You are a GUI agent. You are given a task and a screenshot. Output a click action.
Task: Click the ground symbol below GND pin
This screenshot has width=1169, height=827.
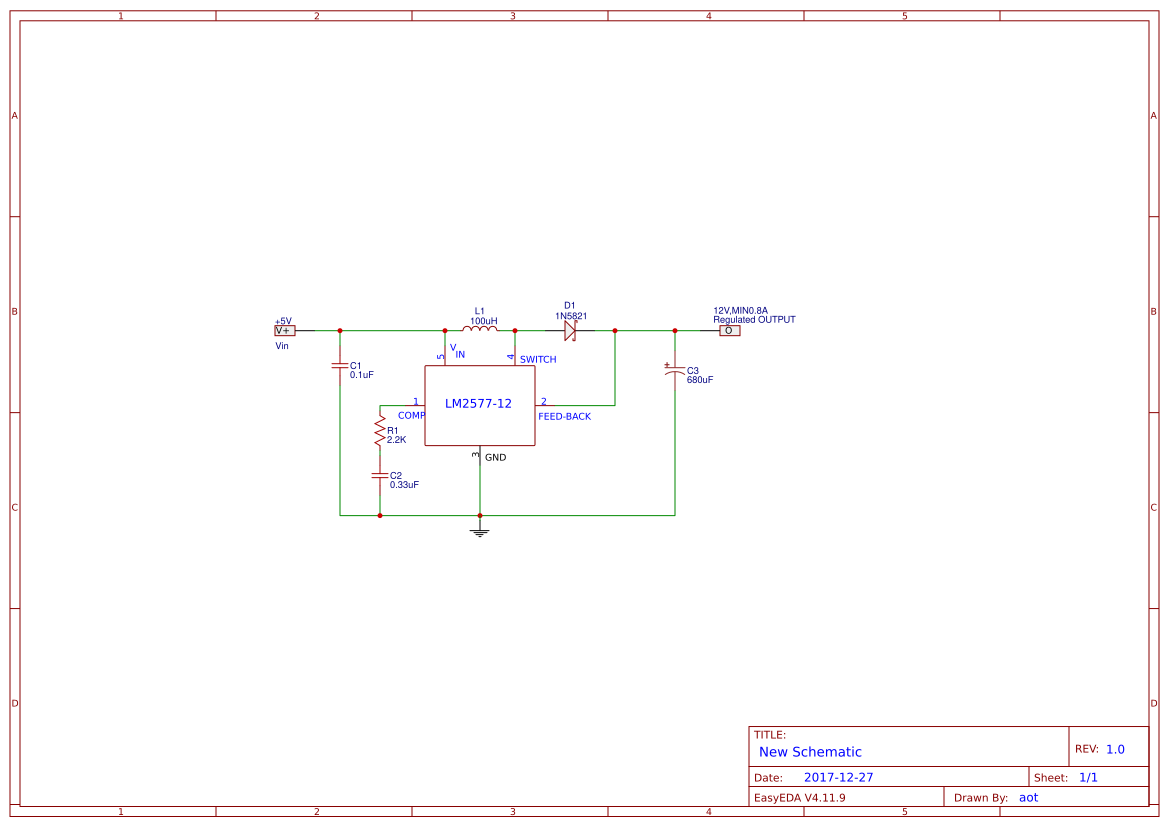coord(479,530)
